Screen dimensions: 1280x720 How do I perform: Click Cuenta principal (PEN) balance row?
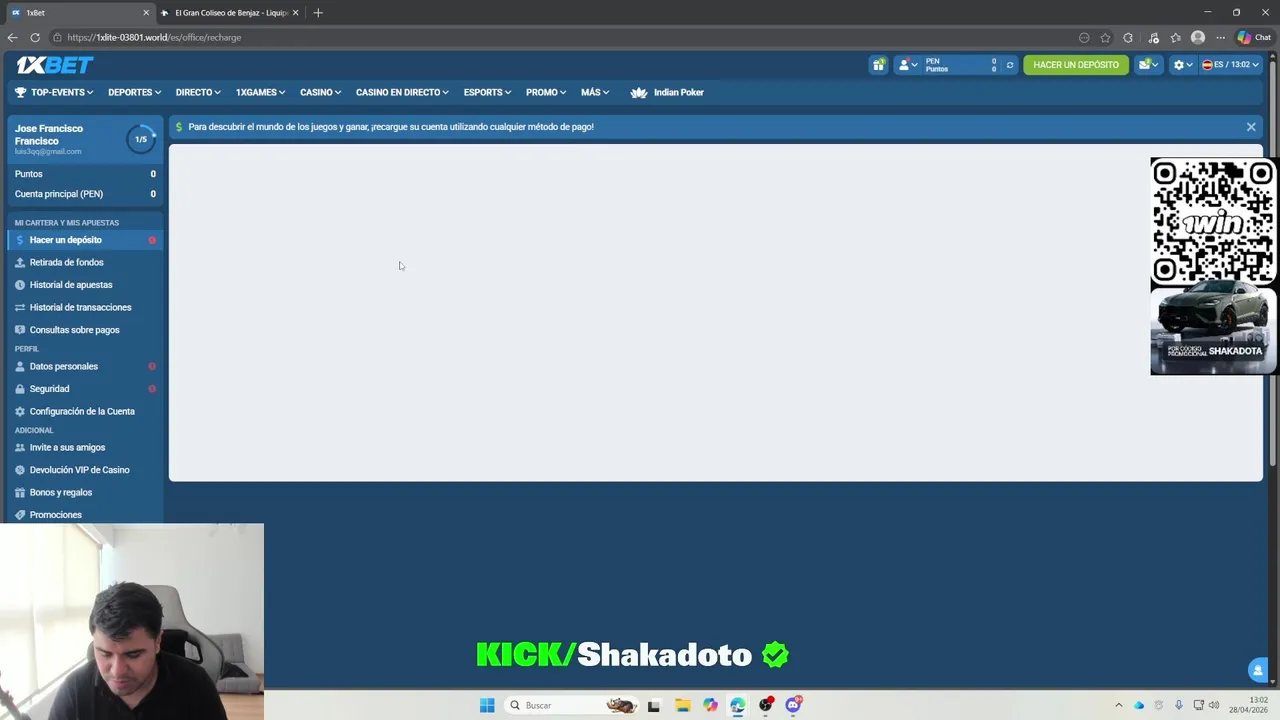(x=85, y=194)
